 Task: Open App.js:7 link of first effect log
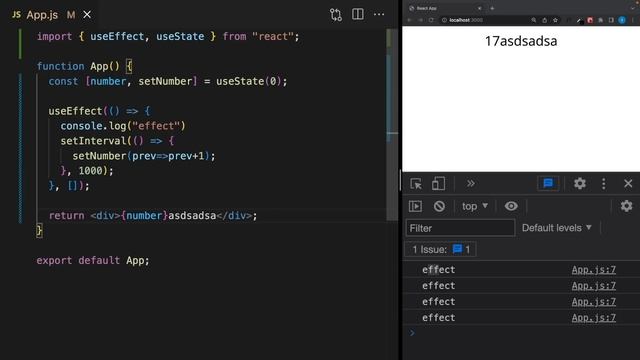point(593,270)
